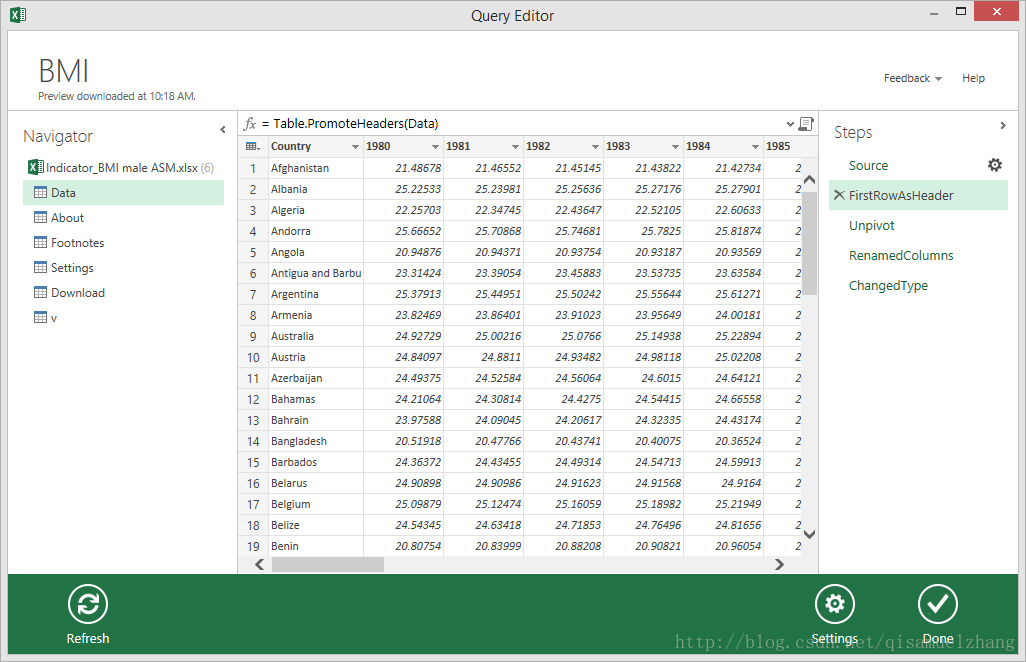Viewport: 1026px width, 662px height.
Task: Click the fx formula icon
Action: tap(250, 124)
